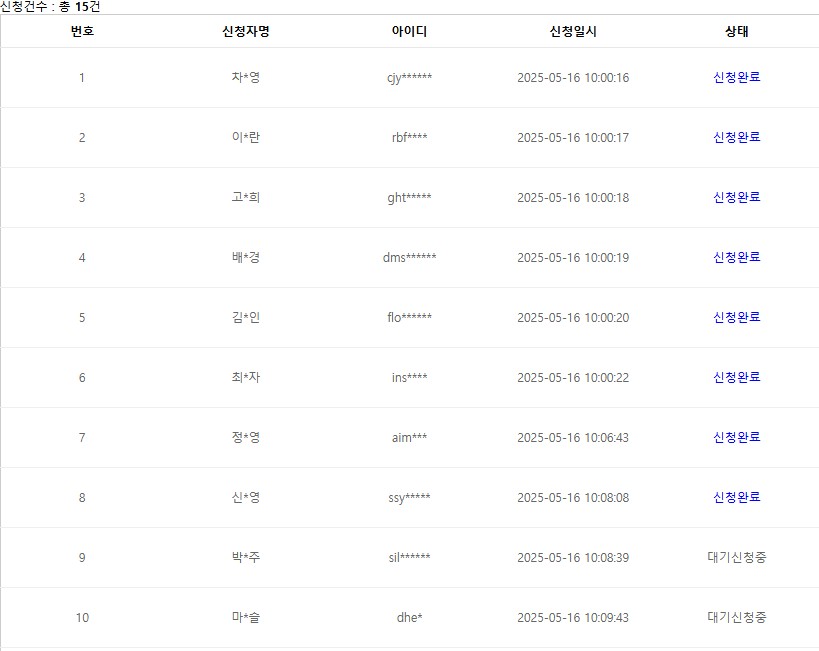Click 대기신청중 status for 마*슬

736,617
